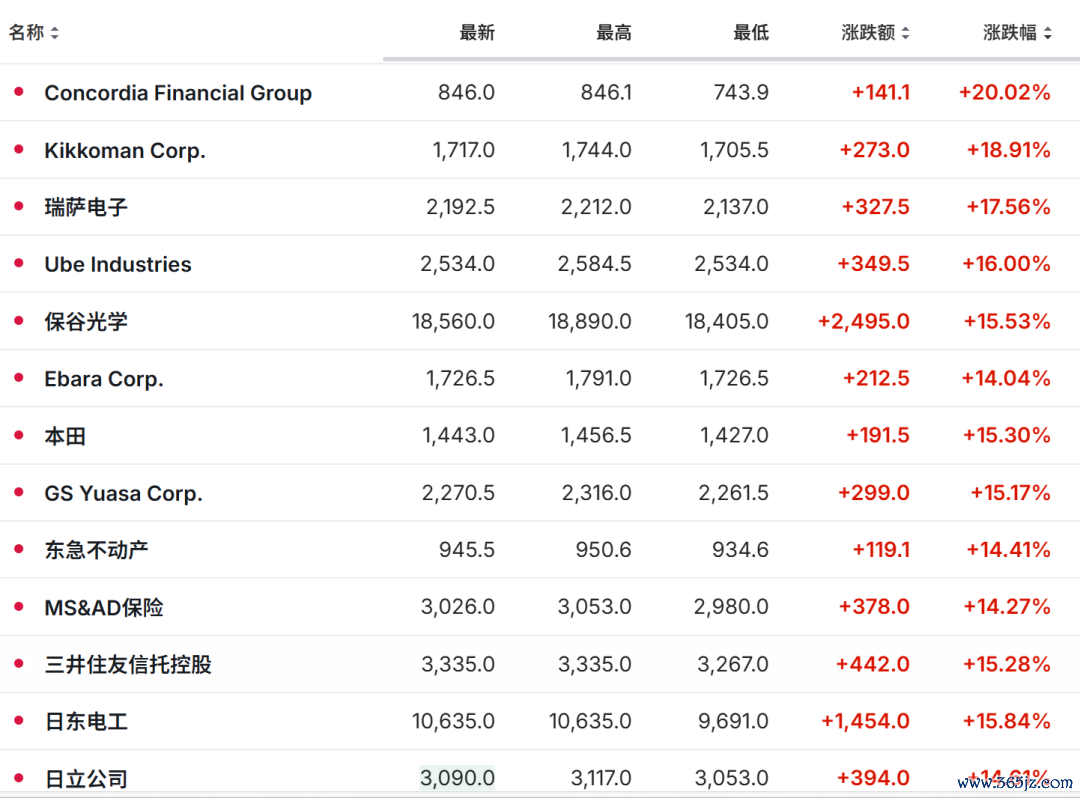
Task: Select the change percentage +17.56%
Action: click(1008, 207)
